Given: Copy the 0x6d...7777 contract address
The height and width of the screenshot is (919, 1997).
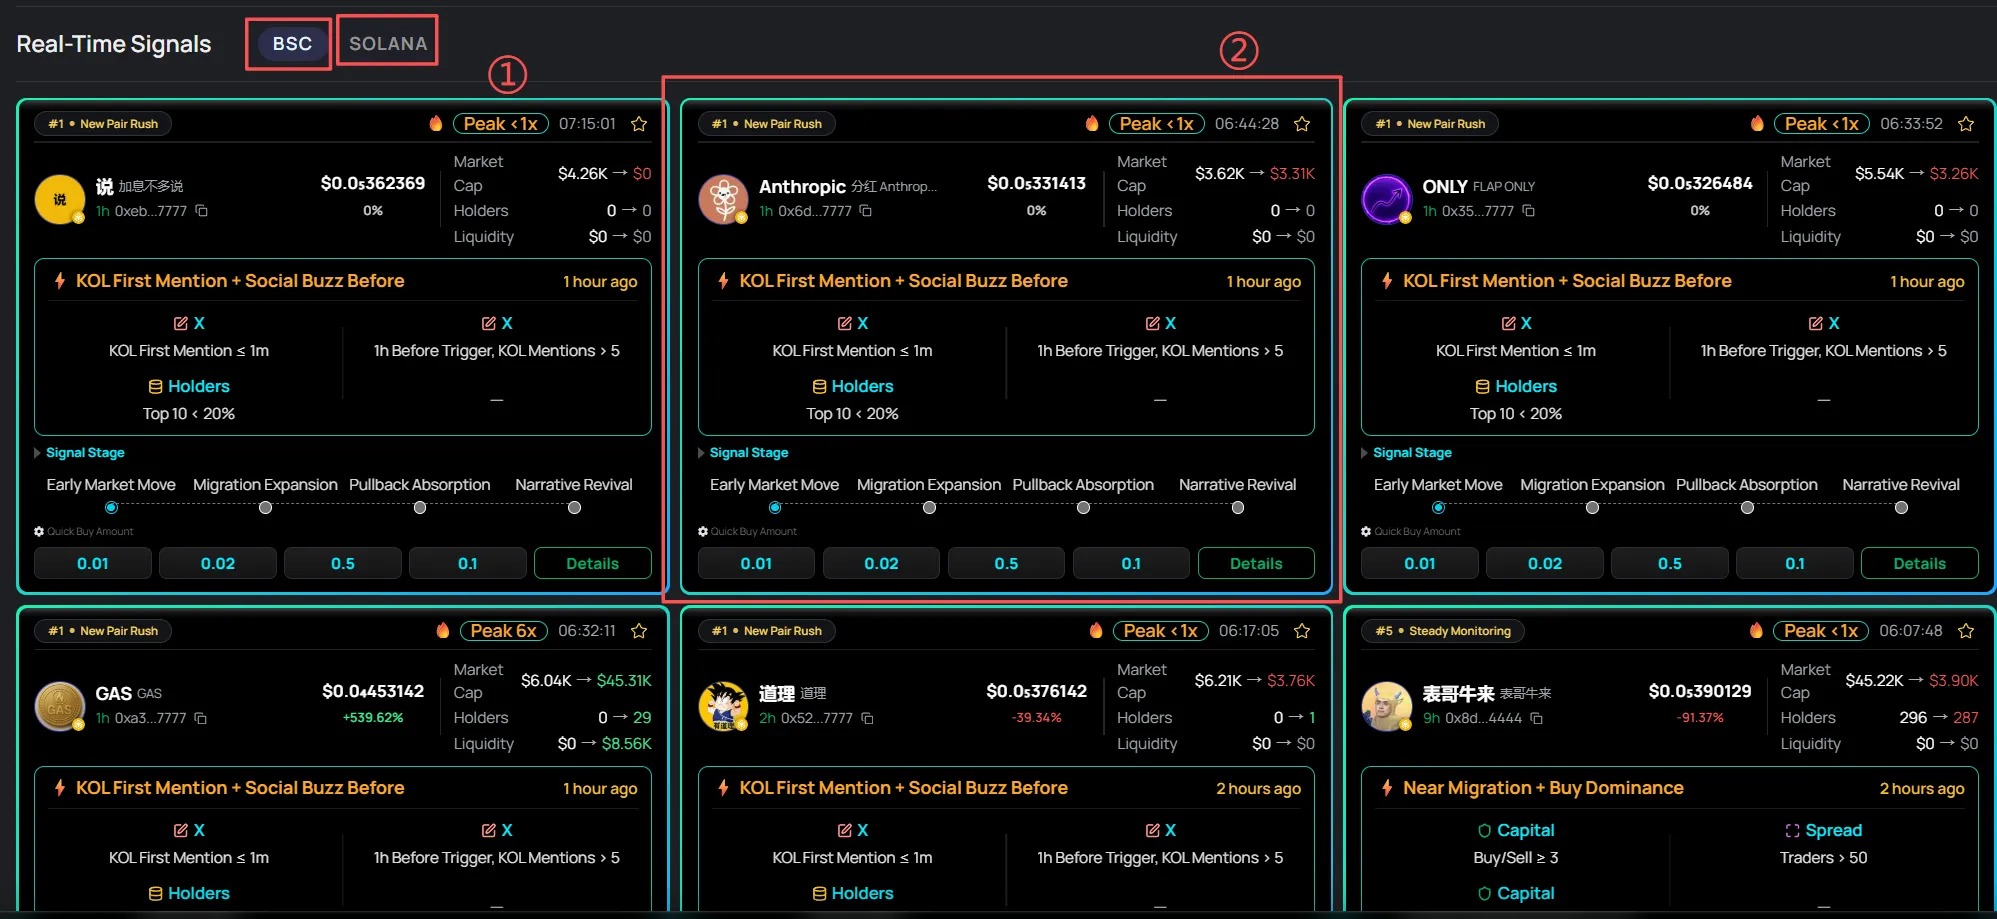Looking at the screenshot, I should point(866,211).
